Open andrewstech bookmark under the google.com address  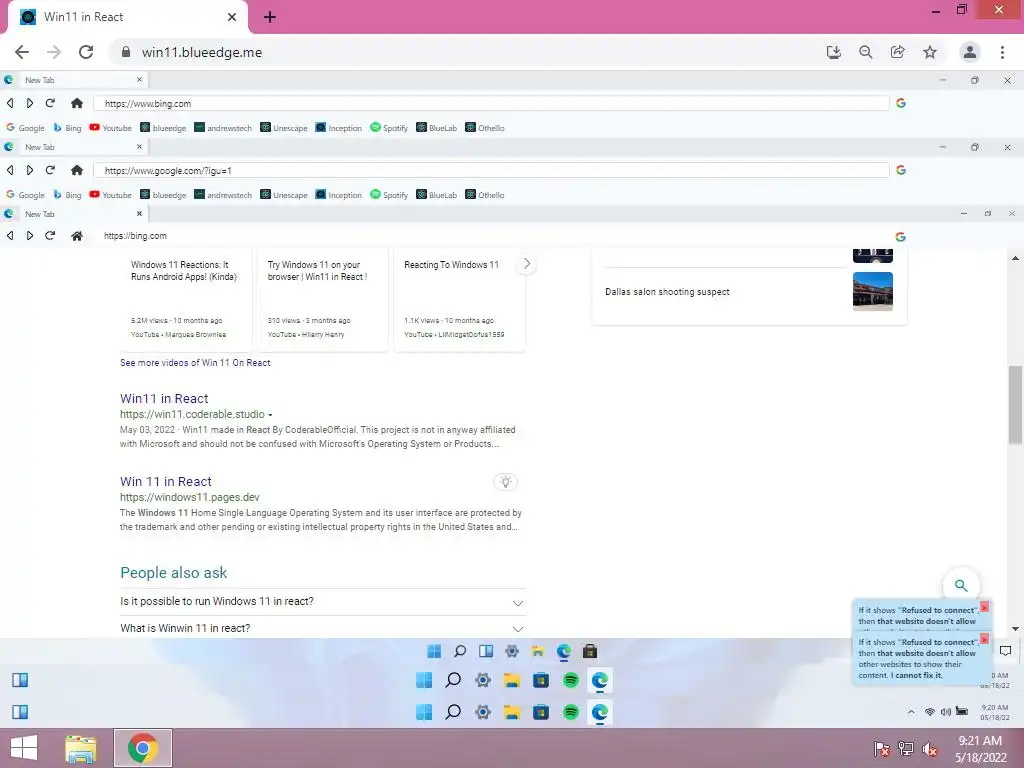223,195
